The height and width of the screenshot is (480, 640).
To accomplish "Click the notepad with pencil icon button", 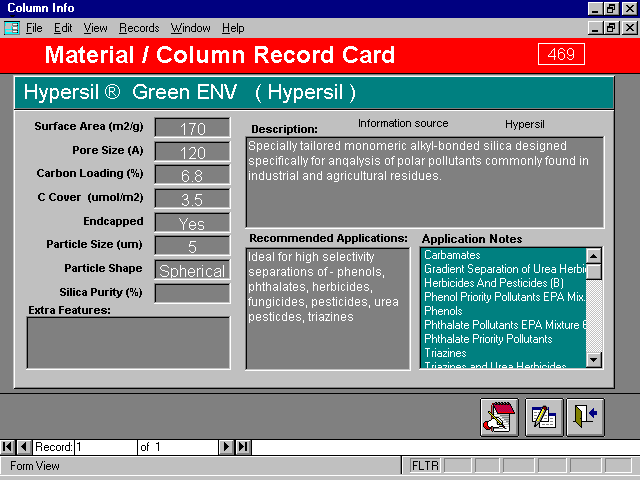I will (499, 417).
